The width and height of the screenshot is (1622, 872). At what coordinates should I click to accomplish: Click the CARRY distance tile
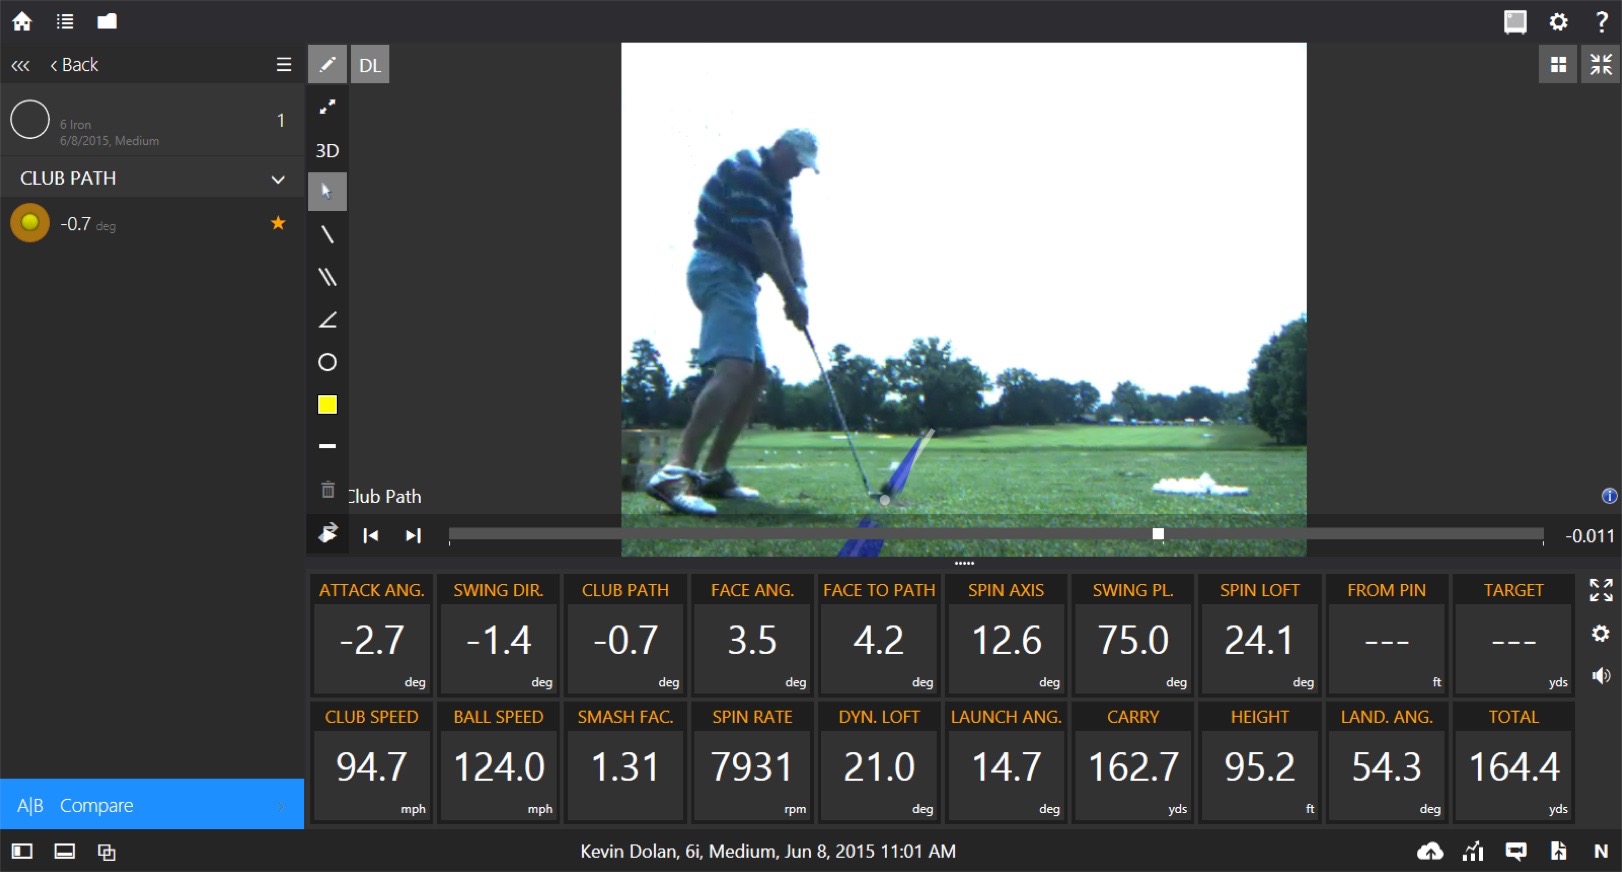tap(1133, 762)
